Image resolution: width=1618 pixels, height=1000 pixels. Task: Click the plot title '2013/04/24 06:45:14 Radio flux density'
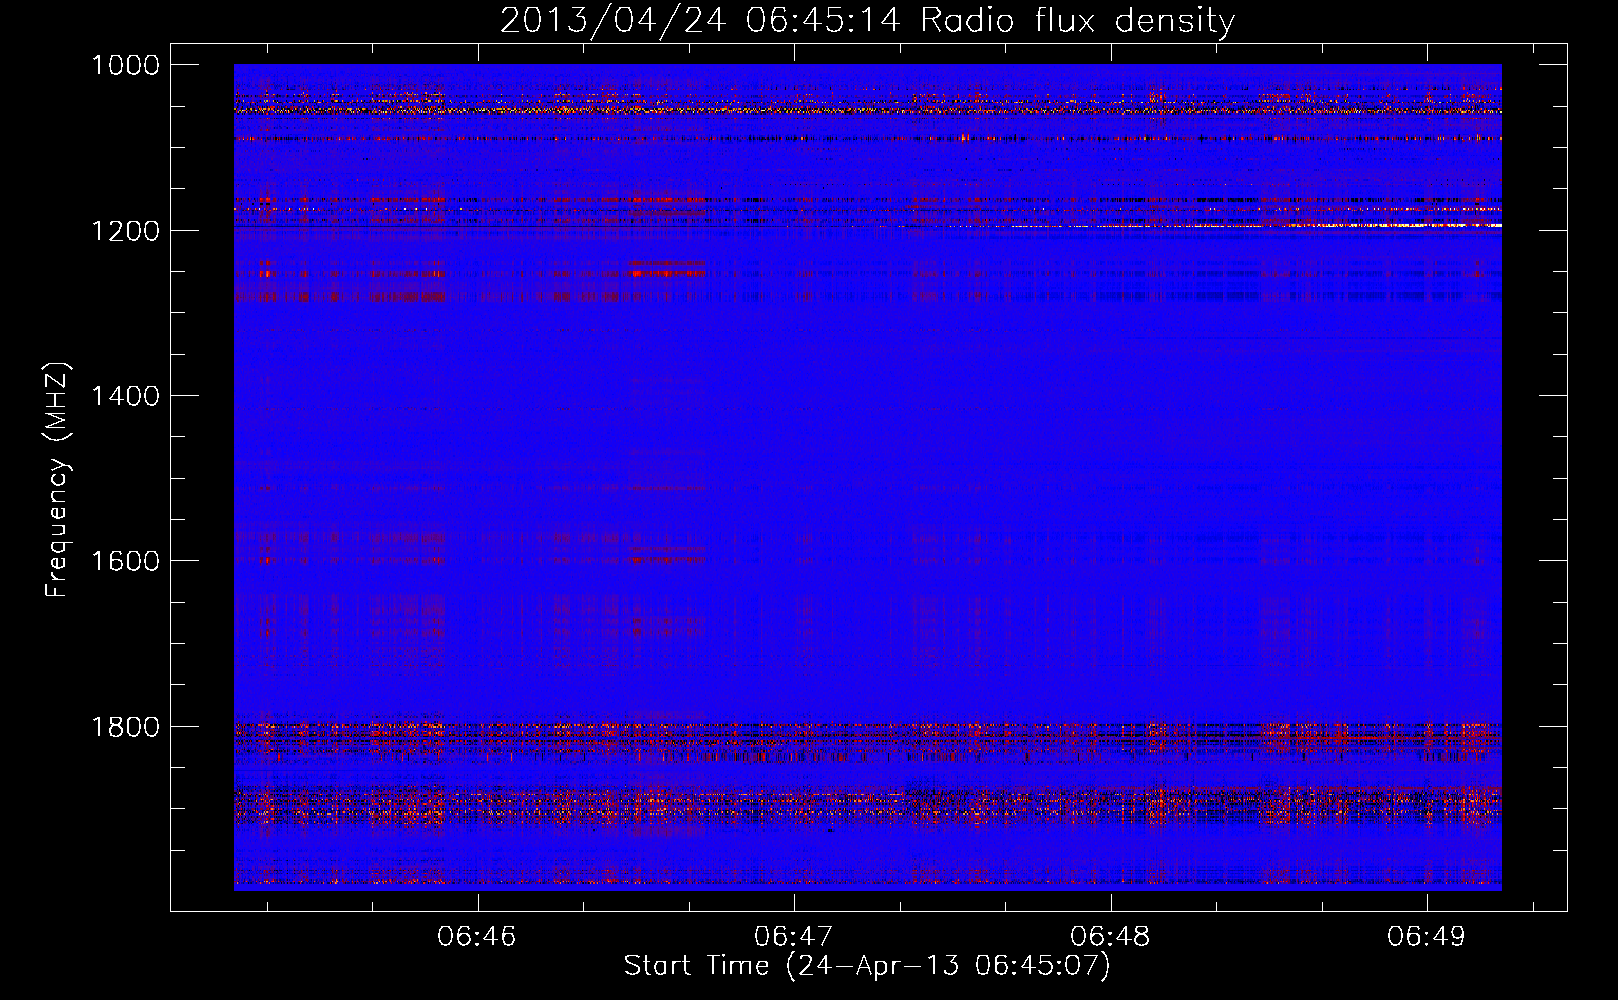867,21
